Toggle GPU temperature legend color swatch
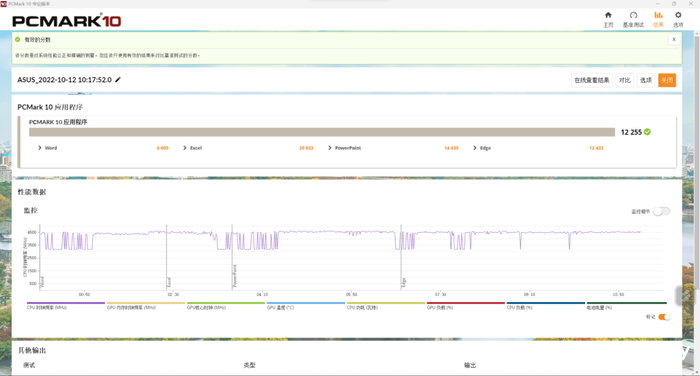Image resolution: width=700 pixels, height=376 pixels. (306, 303)
